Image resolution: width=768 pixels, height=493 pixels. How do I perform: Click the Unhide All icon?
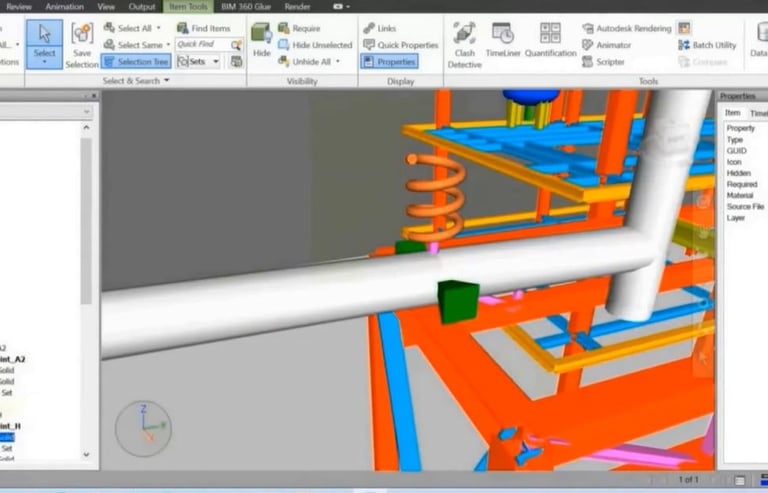284,61
